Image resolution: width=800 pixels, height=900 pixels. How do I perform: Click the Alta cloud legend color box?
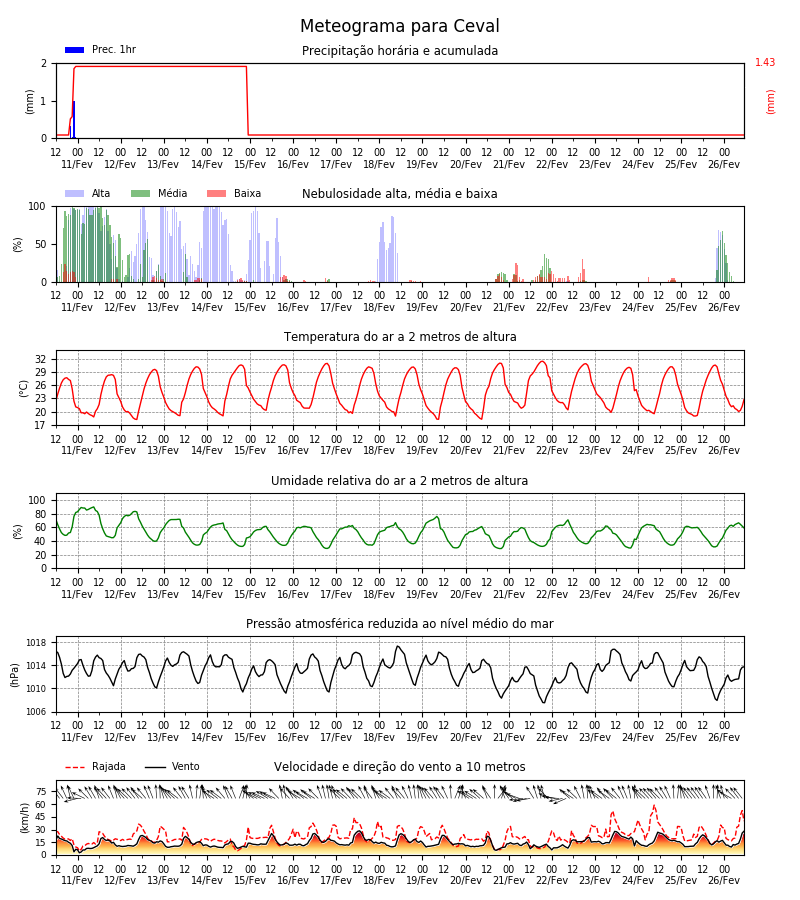pyautogui.click(x=75, y=193)
